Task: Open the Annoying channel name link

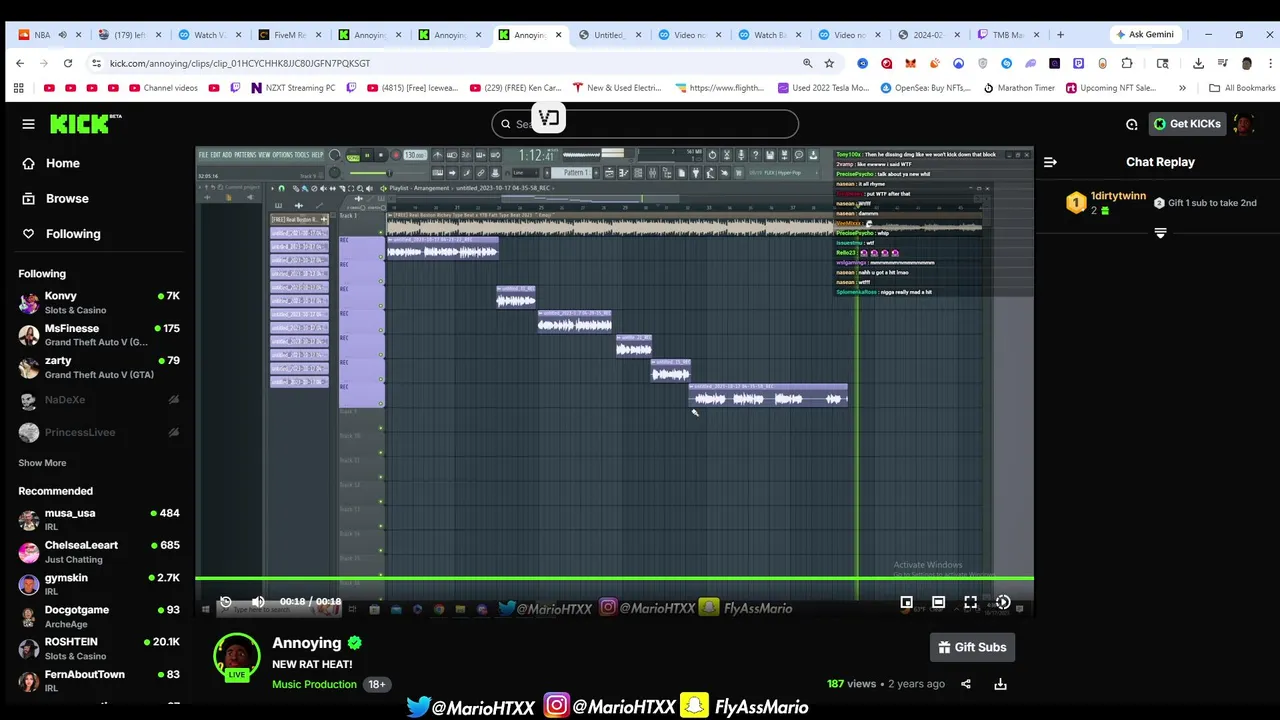Action: (307, 643)
